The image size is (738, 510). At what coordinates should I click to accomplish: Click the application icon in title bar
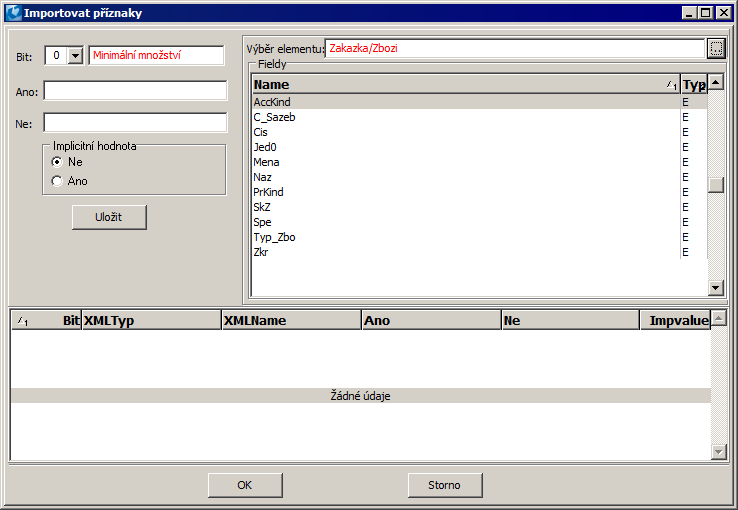pyautogui.click(x=14, y=13)
